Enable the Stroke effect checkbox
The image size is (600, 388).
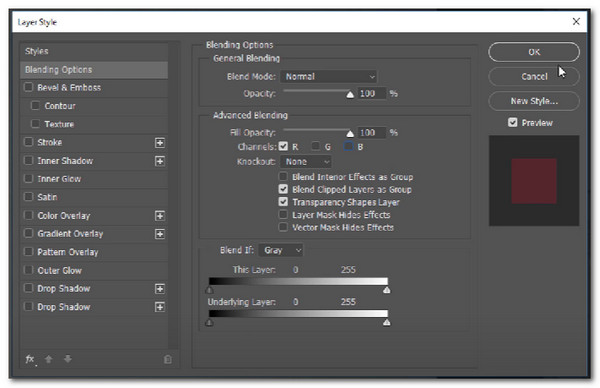[28, 142]
